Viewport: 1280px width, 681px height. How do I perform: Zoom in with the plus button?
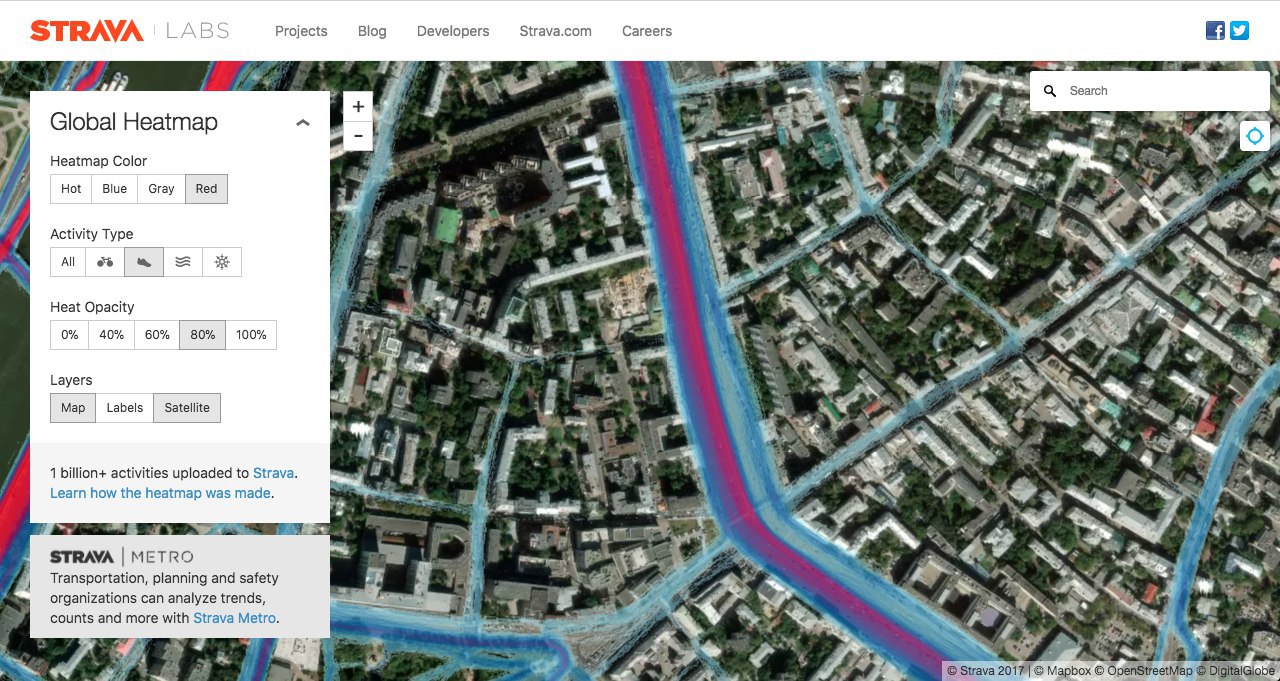[358, 106]
